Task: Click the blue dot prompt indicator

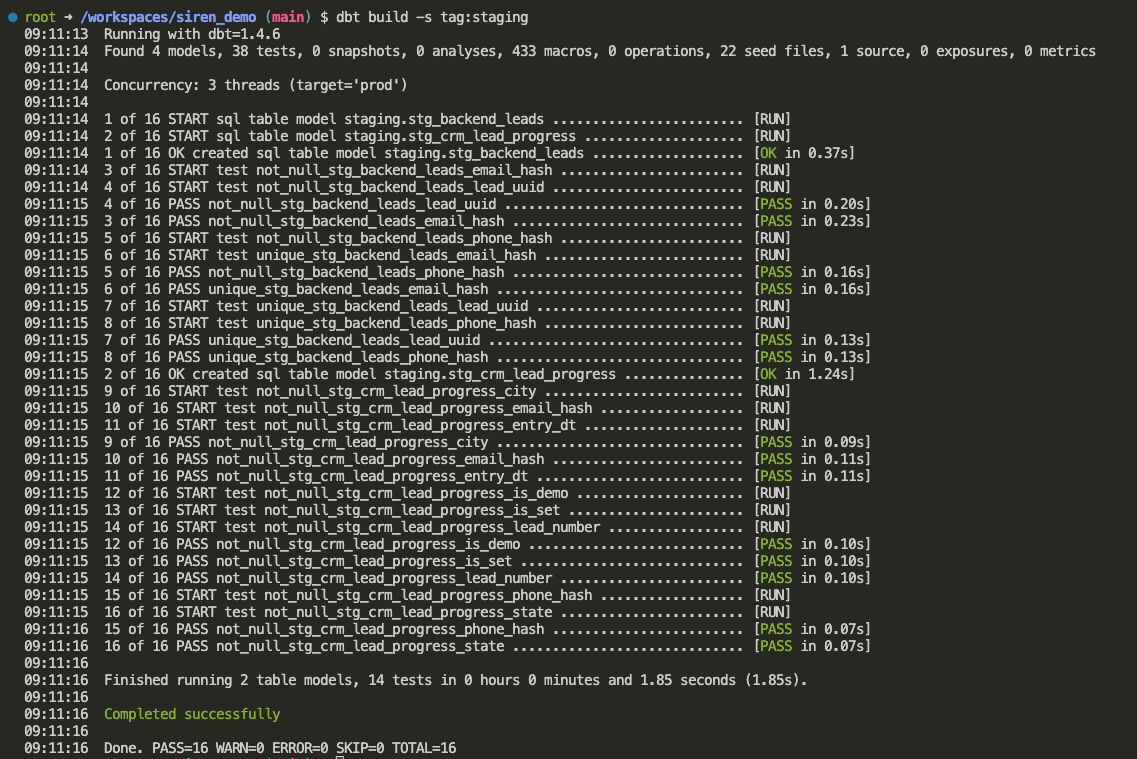Action: point(12,17)
